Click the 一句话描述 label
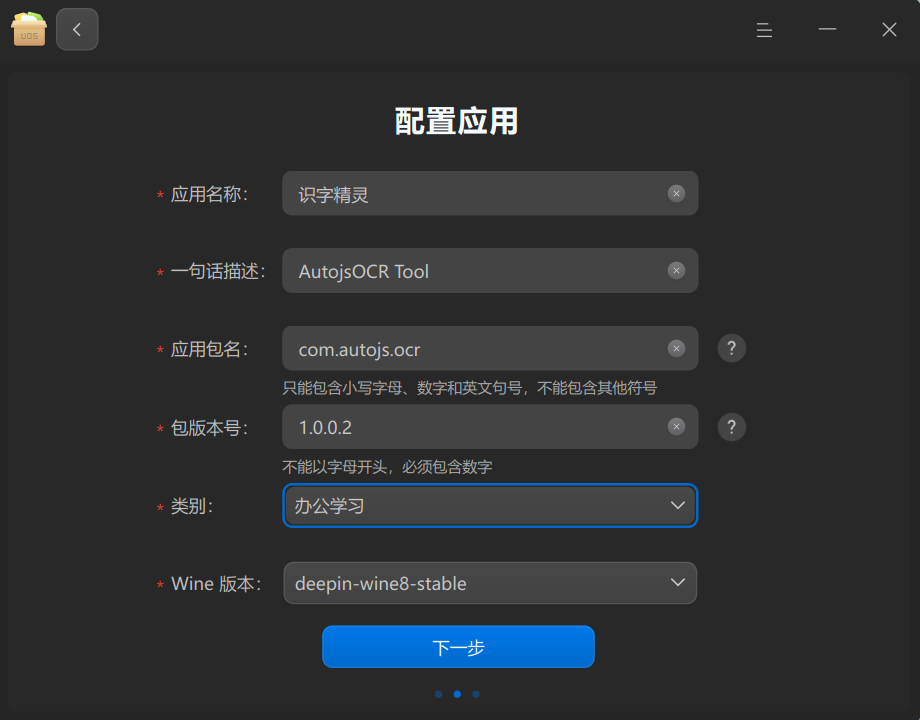The height and width of the screenshot is (720, 920). (x=218, y=271)
